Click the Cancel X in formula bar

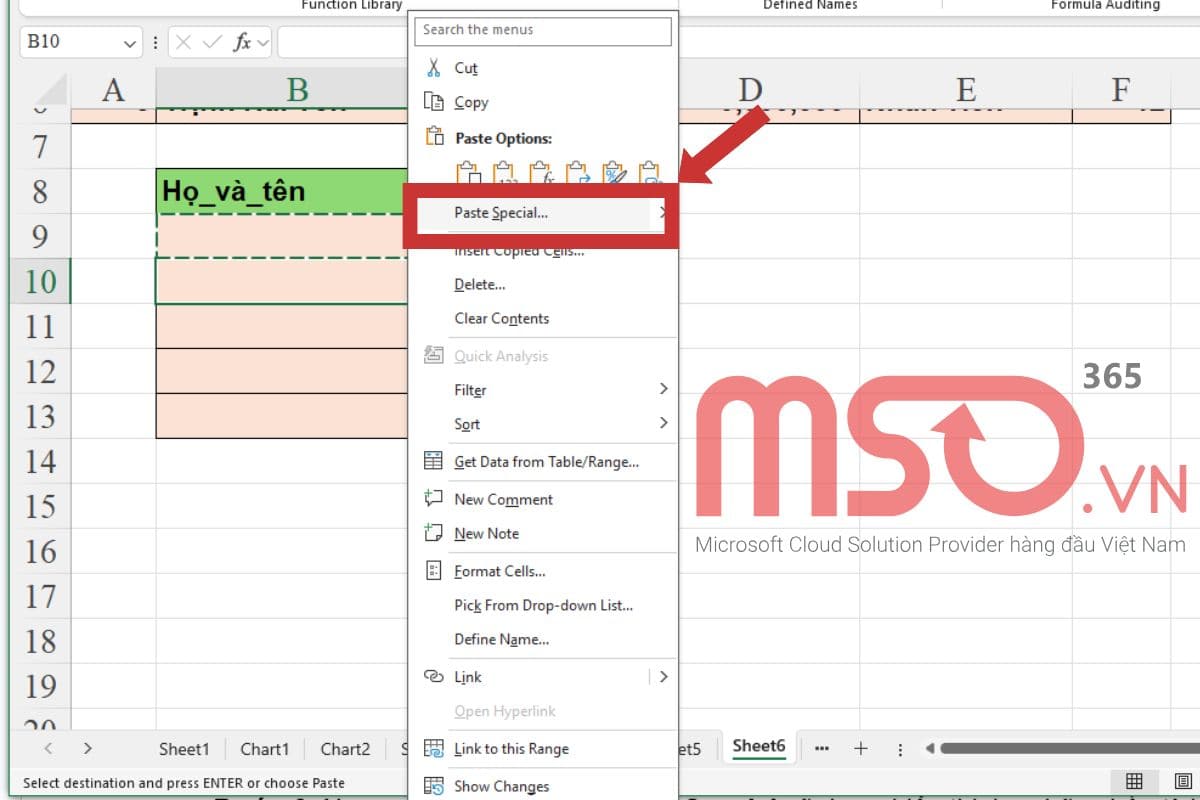point(184,42)
